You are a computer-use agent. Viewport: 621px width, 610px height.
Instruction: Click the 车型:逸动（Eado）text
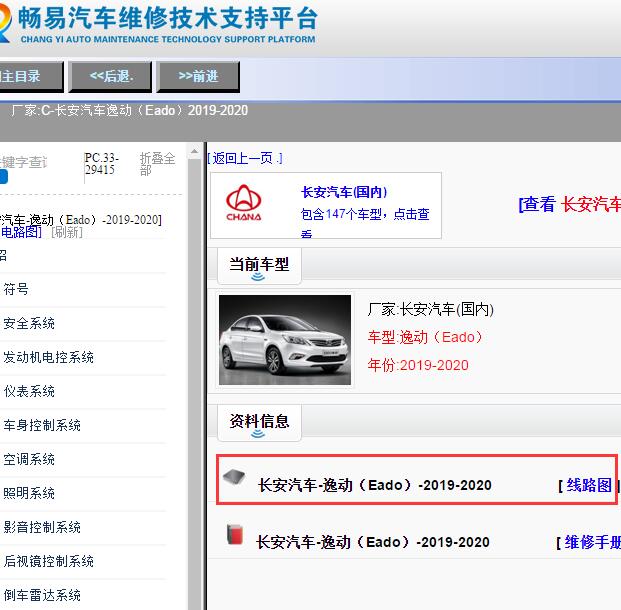click(x=425, y=337)
